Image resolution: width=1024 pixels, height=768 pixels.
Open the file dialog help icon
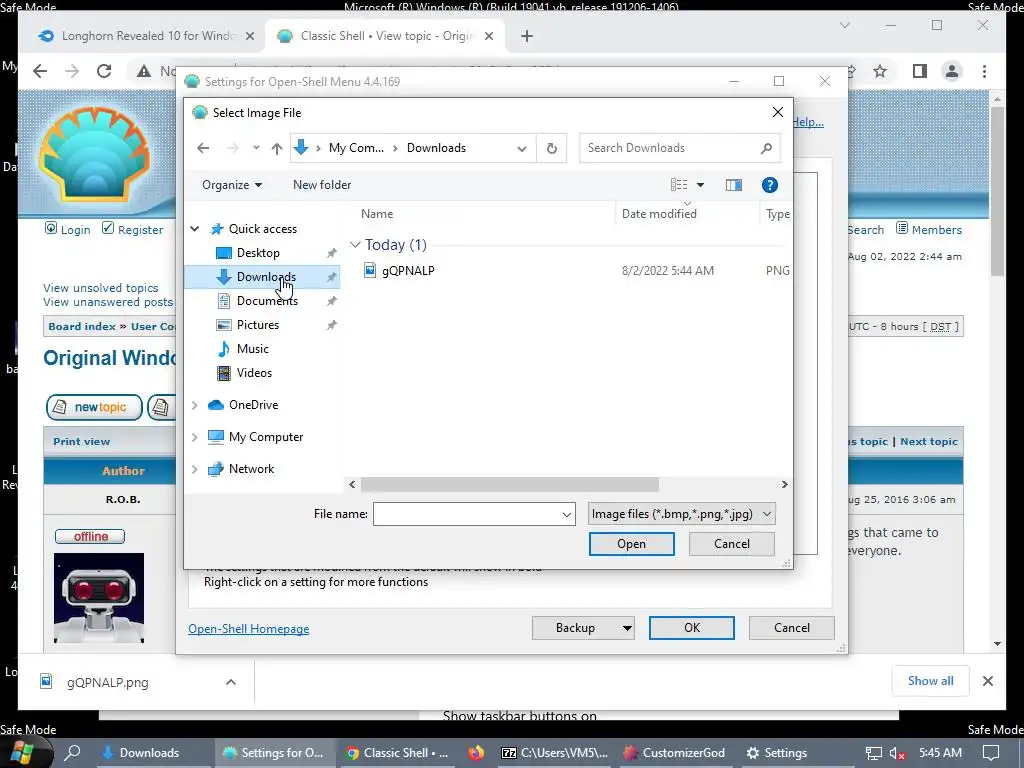(x=769, y=185)
